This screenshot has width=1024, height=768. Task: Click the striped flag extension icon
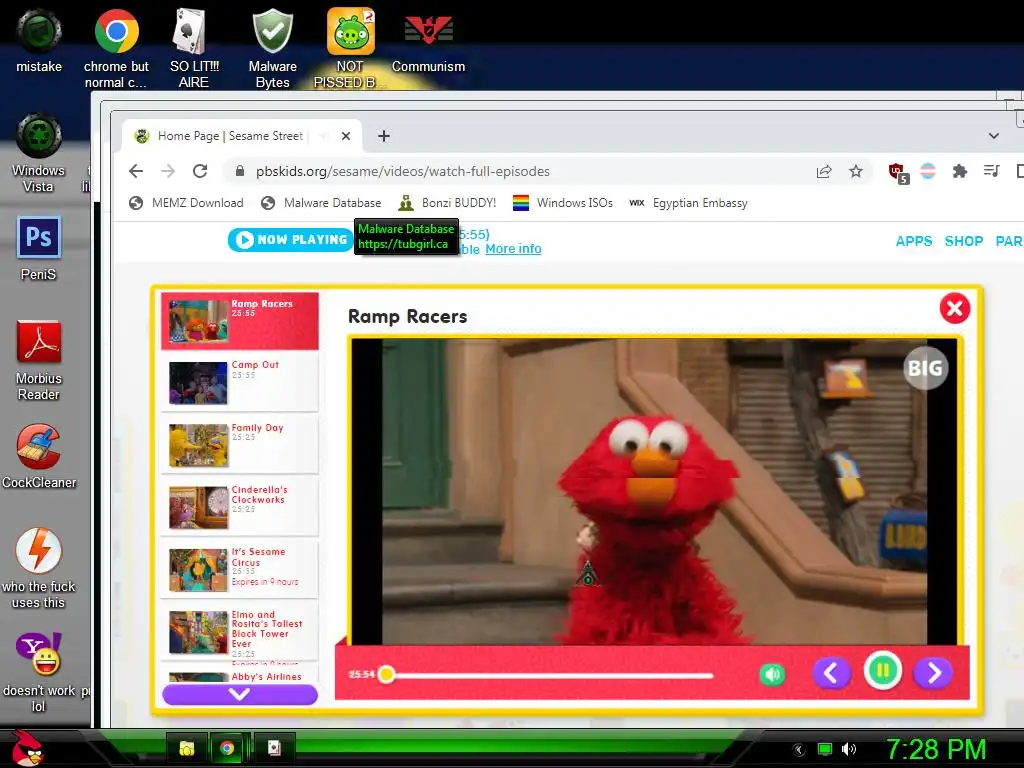tap(928, 171)
